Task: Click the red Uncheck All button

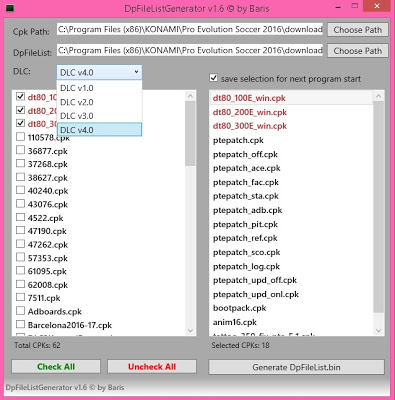Action: point(152,367)
